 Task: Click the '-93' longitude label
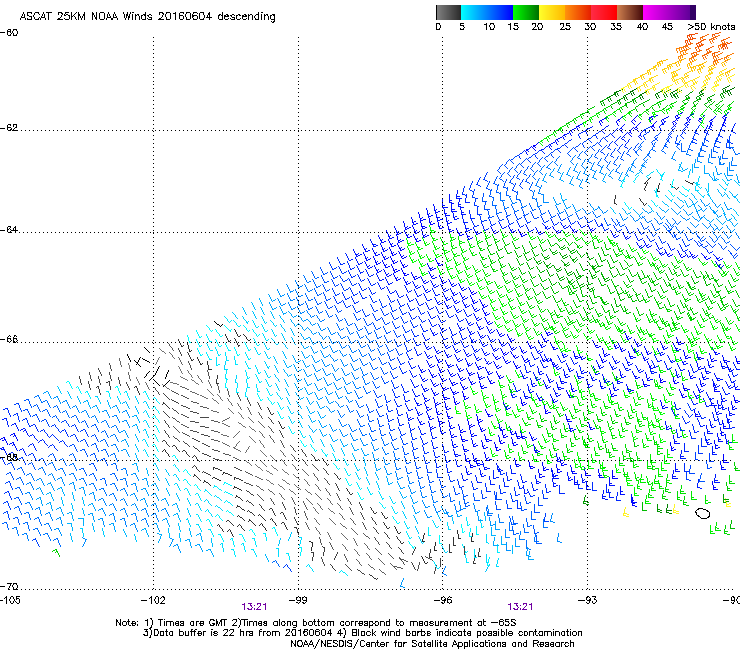tap(588, 600)
